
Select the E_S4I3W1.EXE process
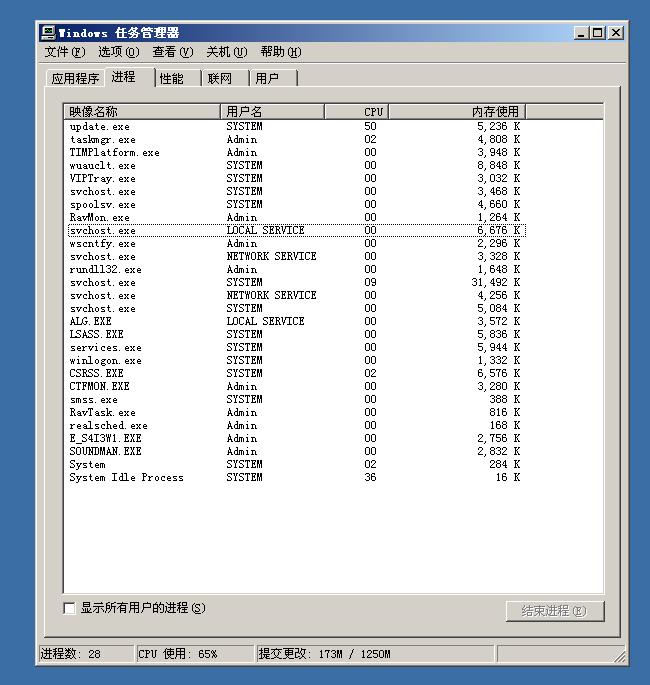coord(297,439)
